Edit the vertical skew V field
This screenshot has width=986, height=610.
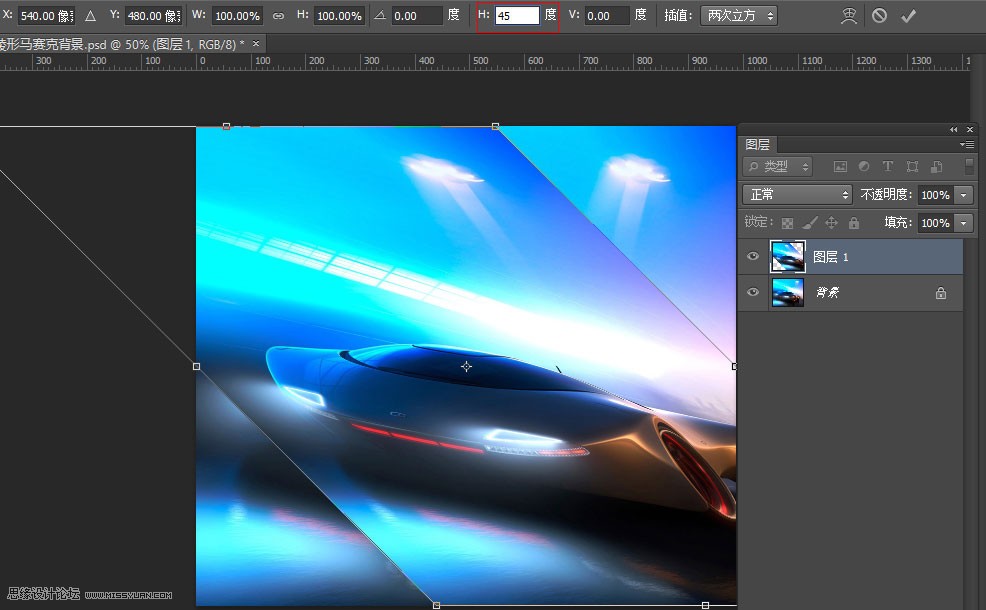point(607,16)
